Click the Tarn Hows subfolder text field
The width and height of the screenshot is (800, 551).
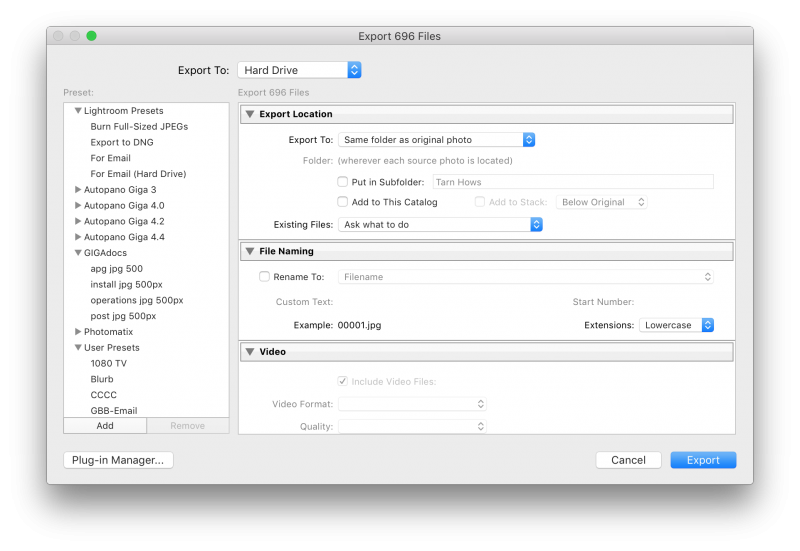(571, 182)
